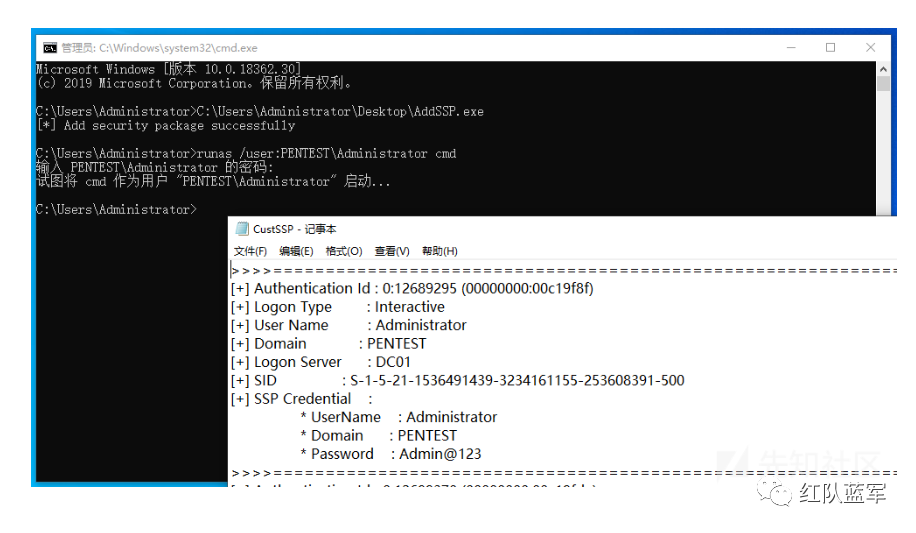Viewport: 916px width, 533px height.
Task: Click the Authentication Id 0:12689295 line
Action: coord(412,289)
